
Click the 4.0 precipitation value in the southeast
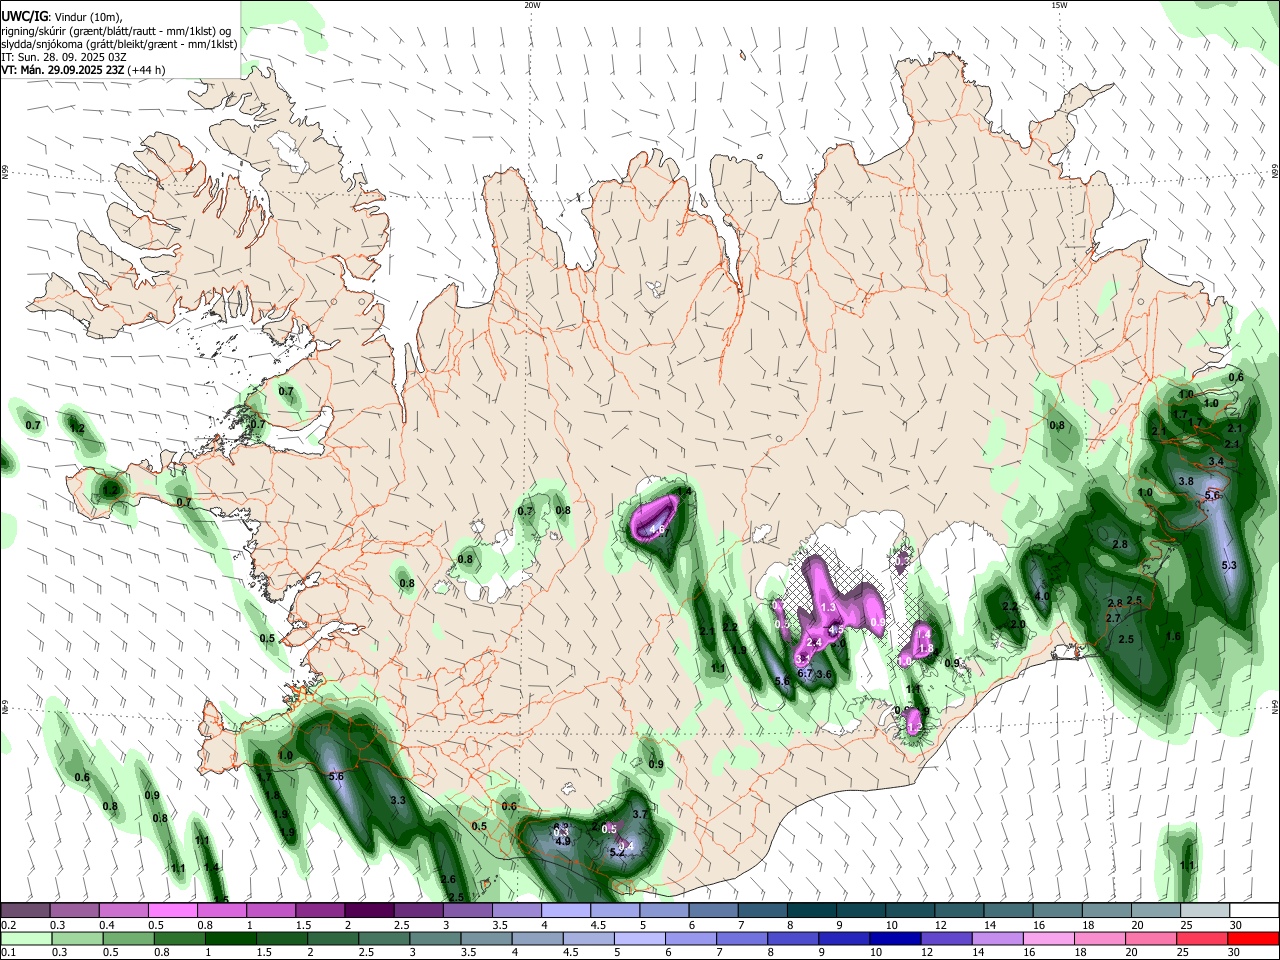1042,596
